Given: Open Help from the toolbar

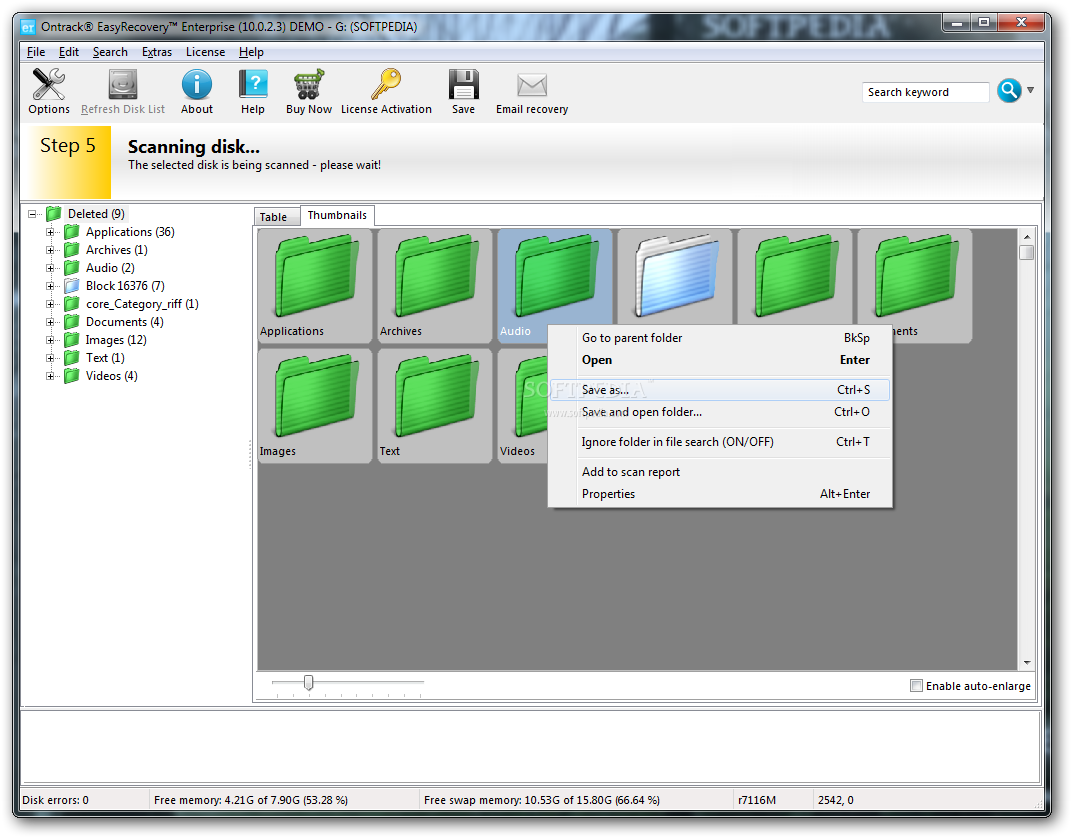Looking at the screenshot, I should 253,85.
